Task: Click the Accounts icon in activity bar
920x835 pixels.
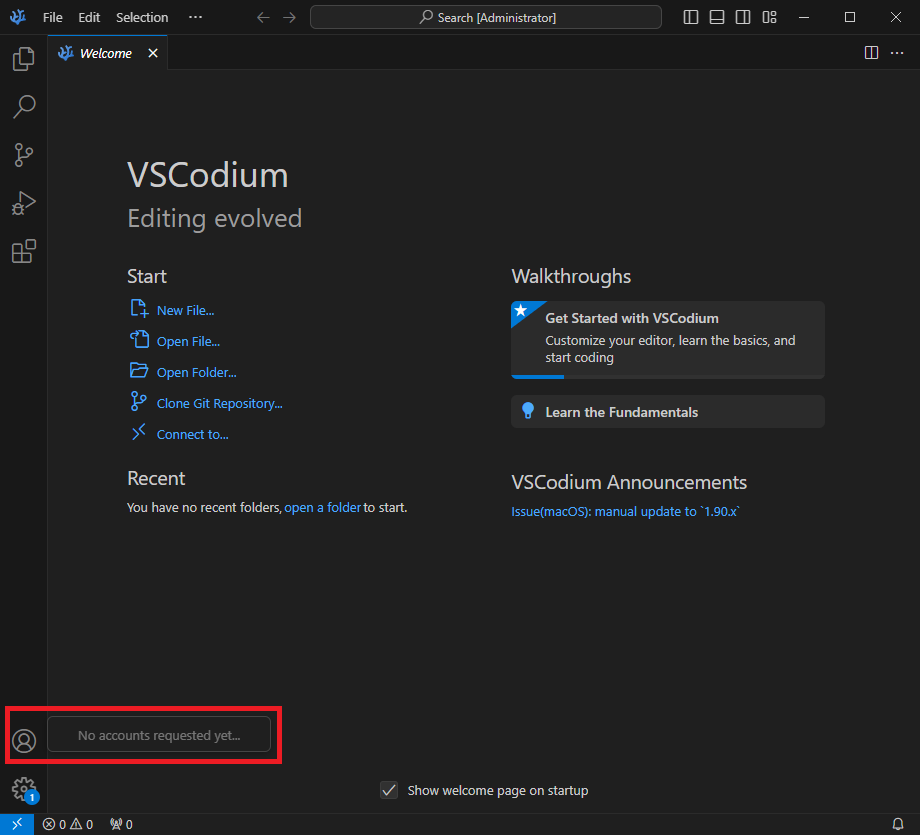Action: [24, 741]
